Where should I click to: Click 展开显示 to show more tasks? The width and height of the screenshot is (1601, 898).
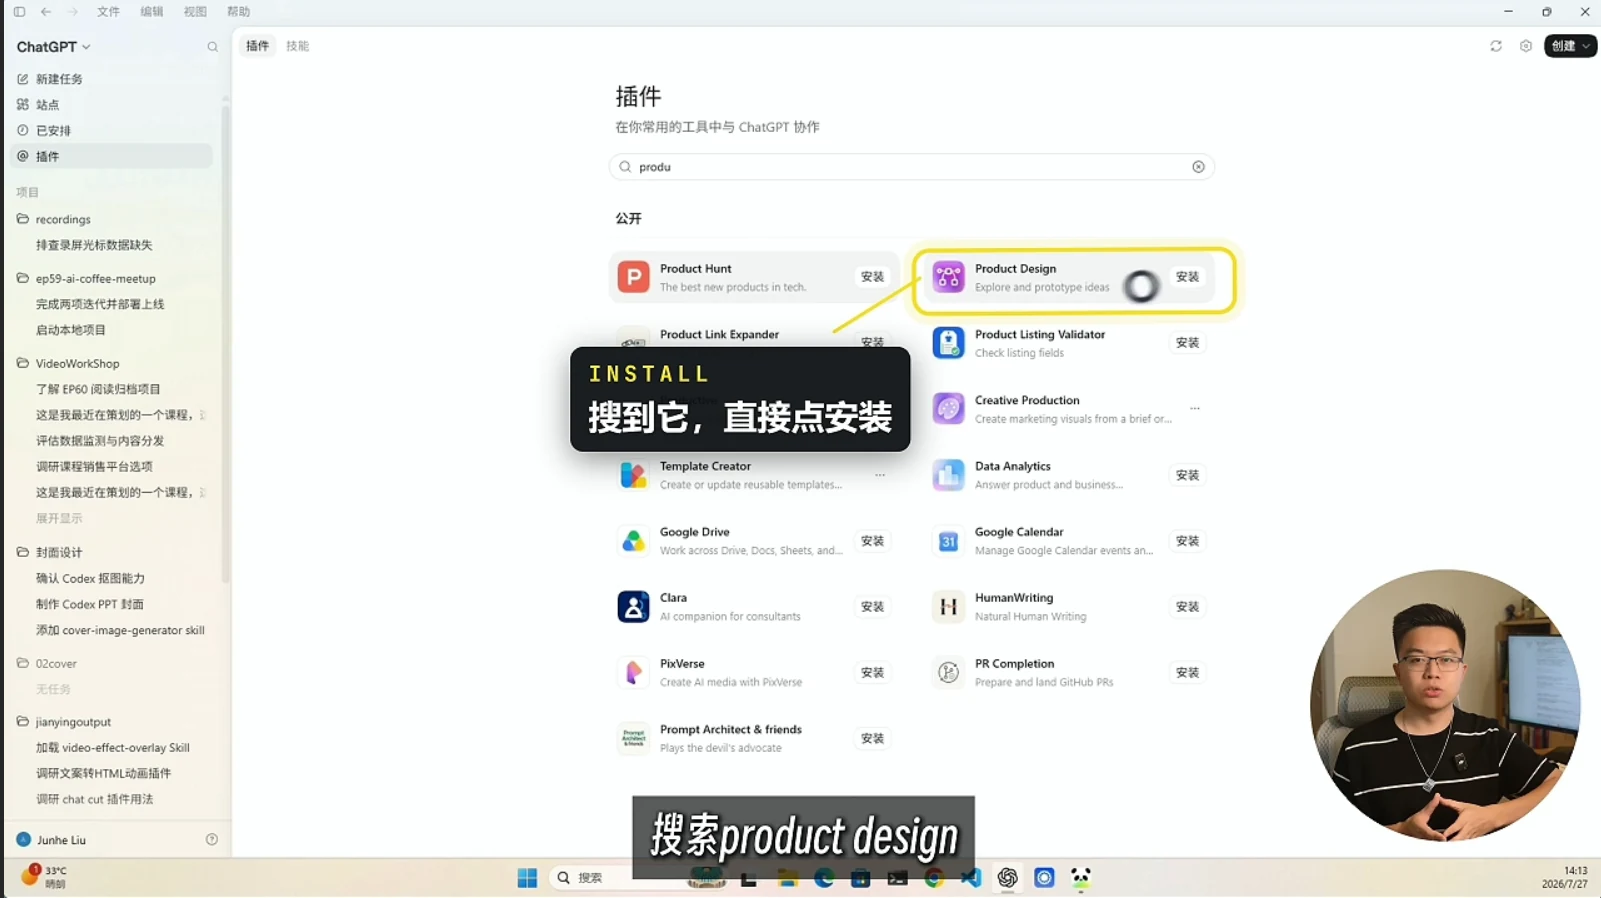59,518
